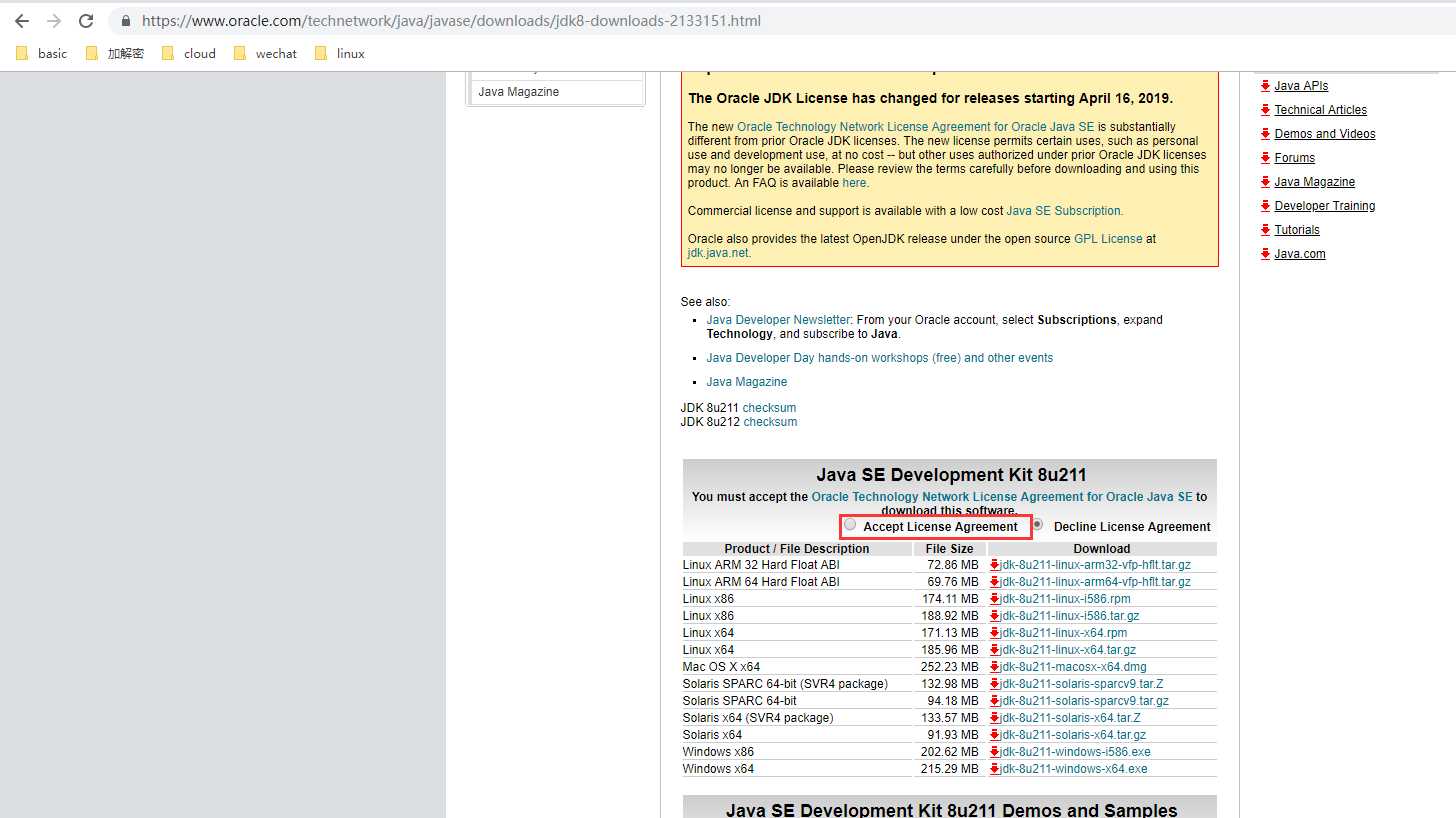Click the padlock icon in the address bar

(x=125, y=20)
